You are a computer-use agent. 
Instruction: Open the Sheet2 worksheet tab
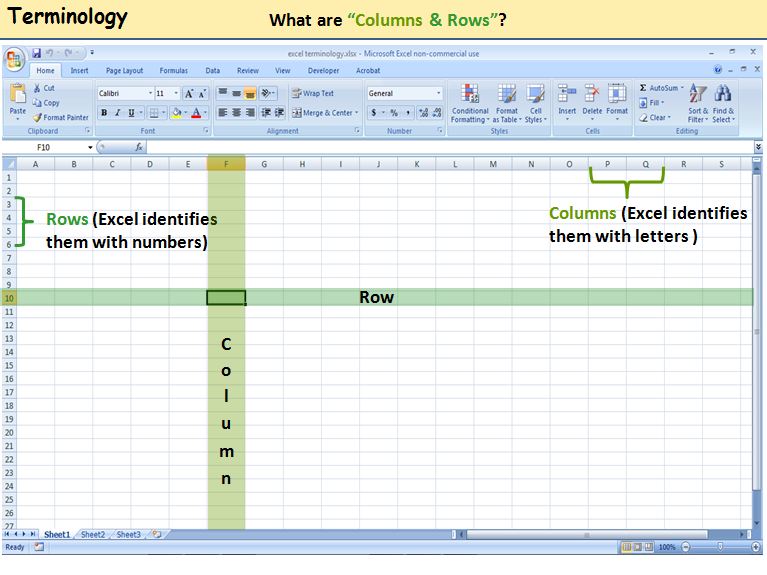tap(93, 535)
